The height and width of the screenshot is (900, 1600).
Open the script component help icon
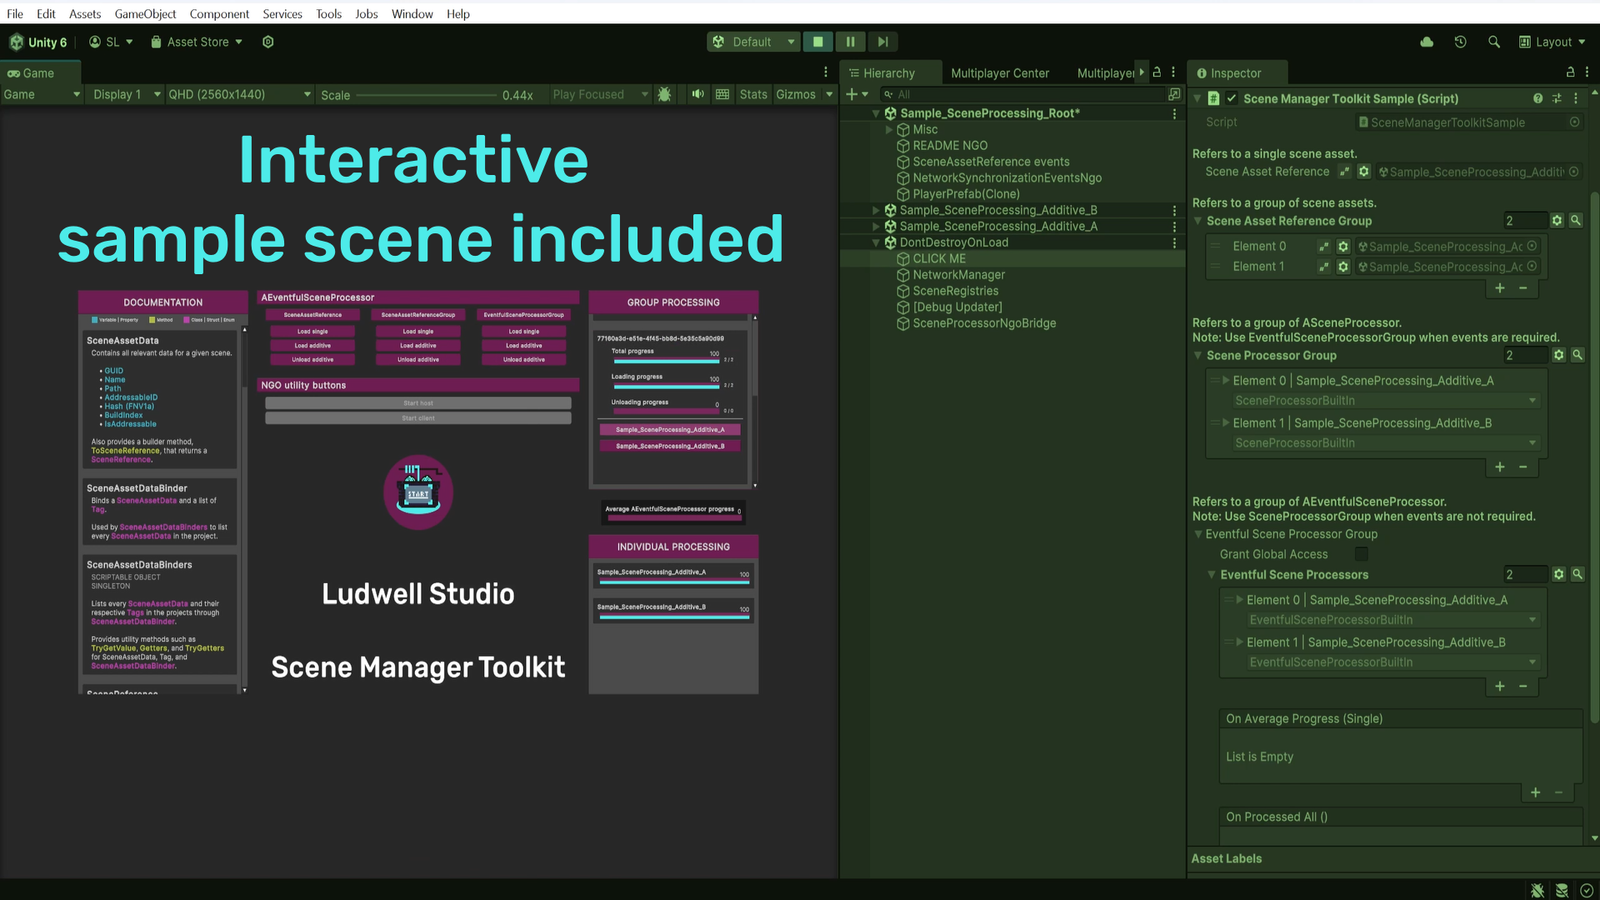(x=1538, y=99)
